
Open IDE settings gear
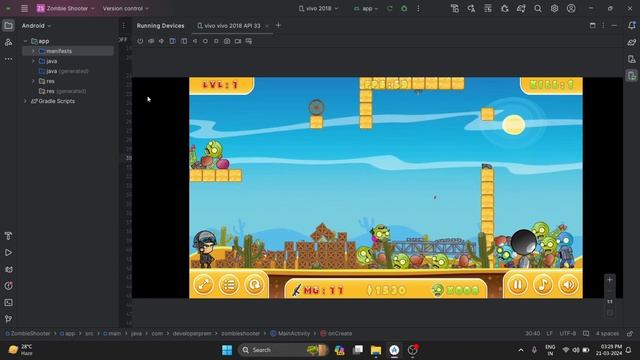click(x=554, y=8)
